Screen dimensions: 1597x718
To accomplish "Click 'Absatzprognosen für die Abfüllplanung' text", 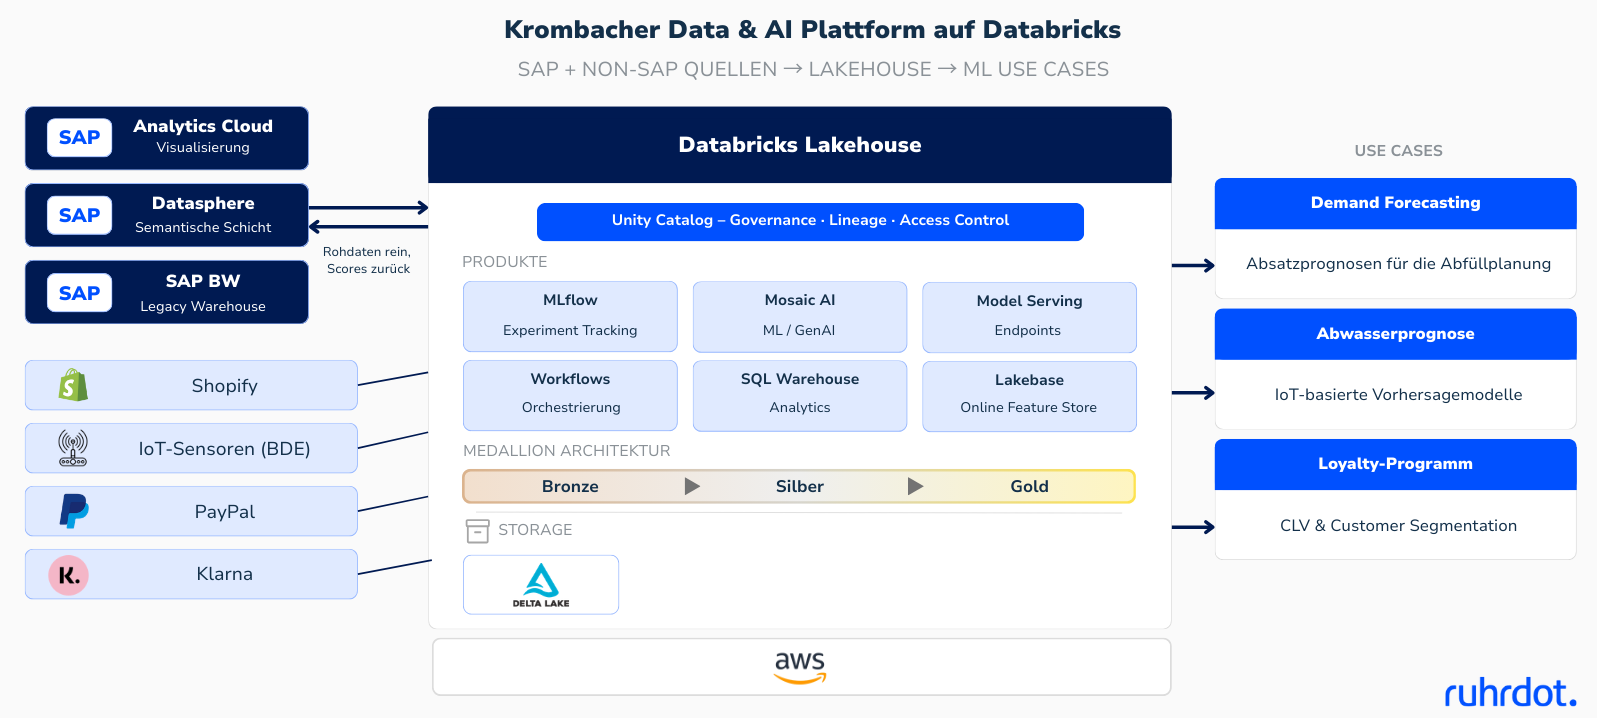I will [x=1398, y=264].
